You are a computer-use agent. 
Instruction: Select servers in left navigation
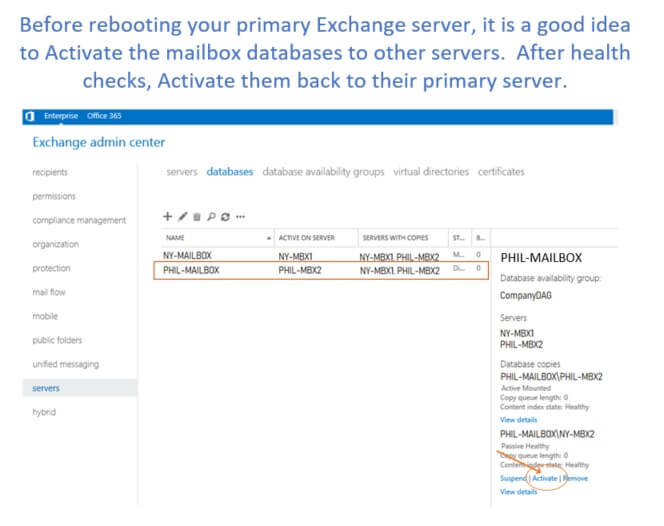(x=80, y=388)
